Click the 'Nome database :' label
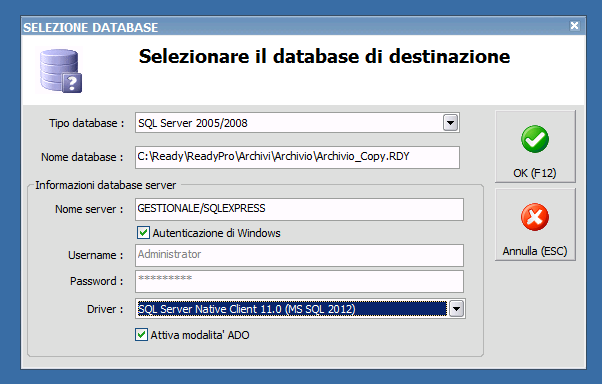Screen dimensions: 602x384 pyautogui.click(x=82, y=157)
